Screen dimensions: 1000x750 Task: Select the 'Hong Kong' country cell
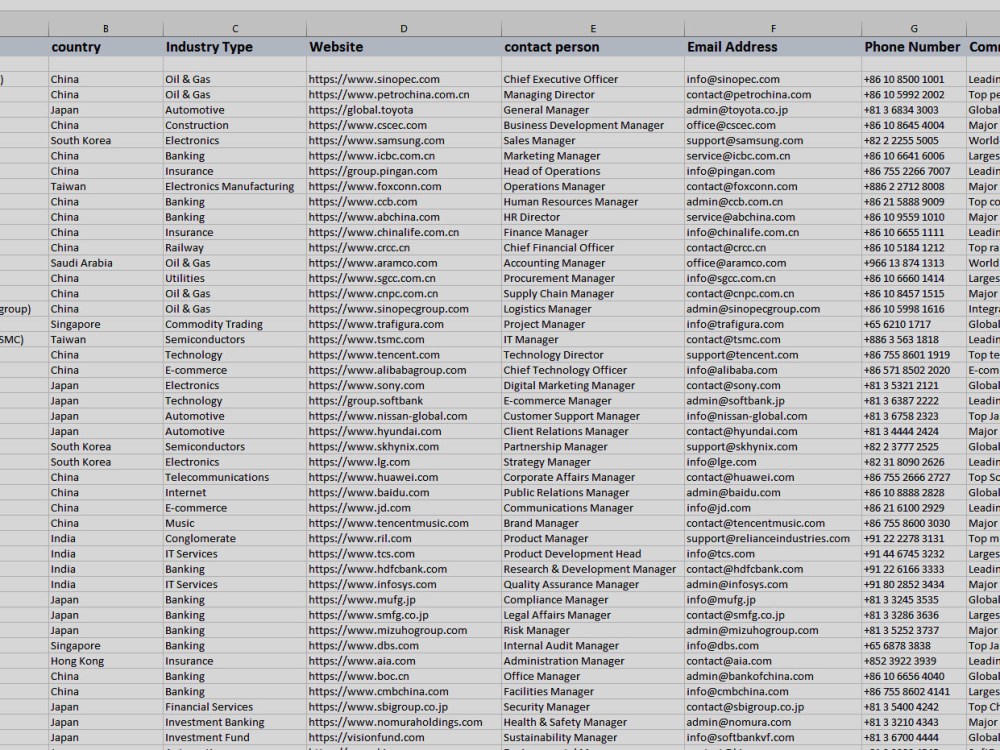(106, 661)
